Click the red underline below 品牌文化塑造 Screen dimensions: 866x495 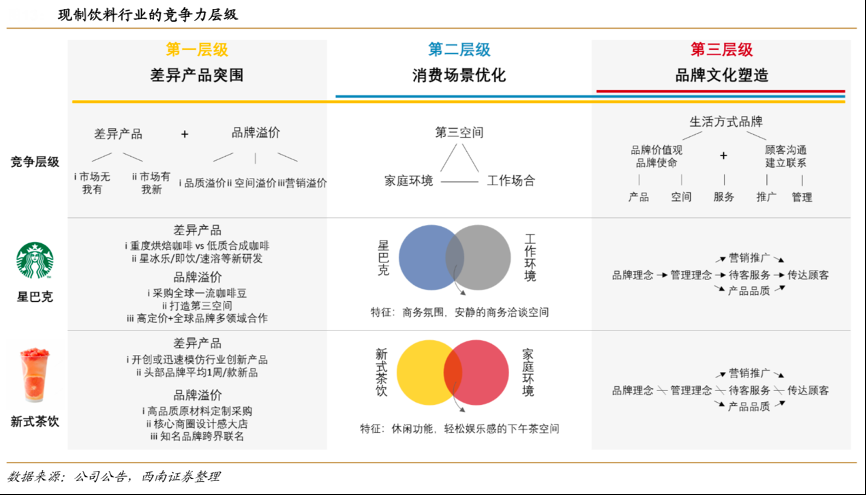click(x=721, y=92)
